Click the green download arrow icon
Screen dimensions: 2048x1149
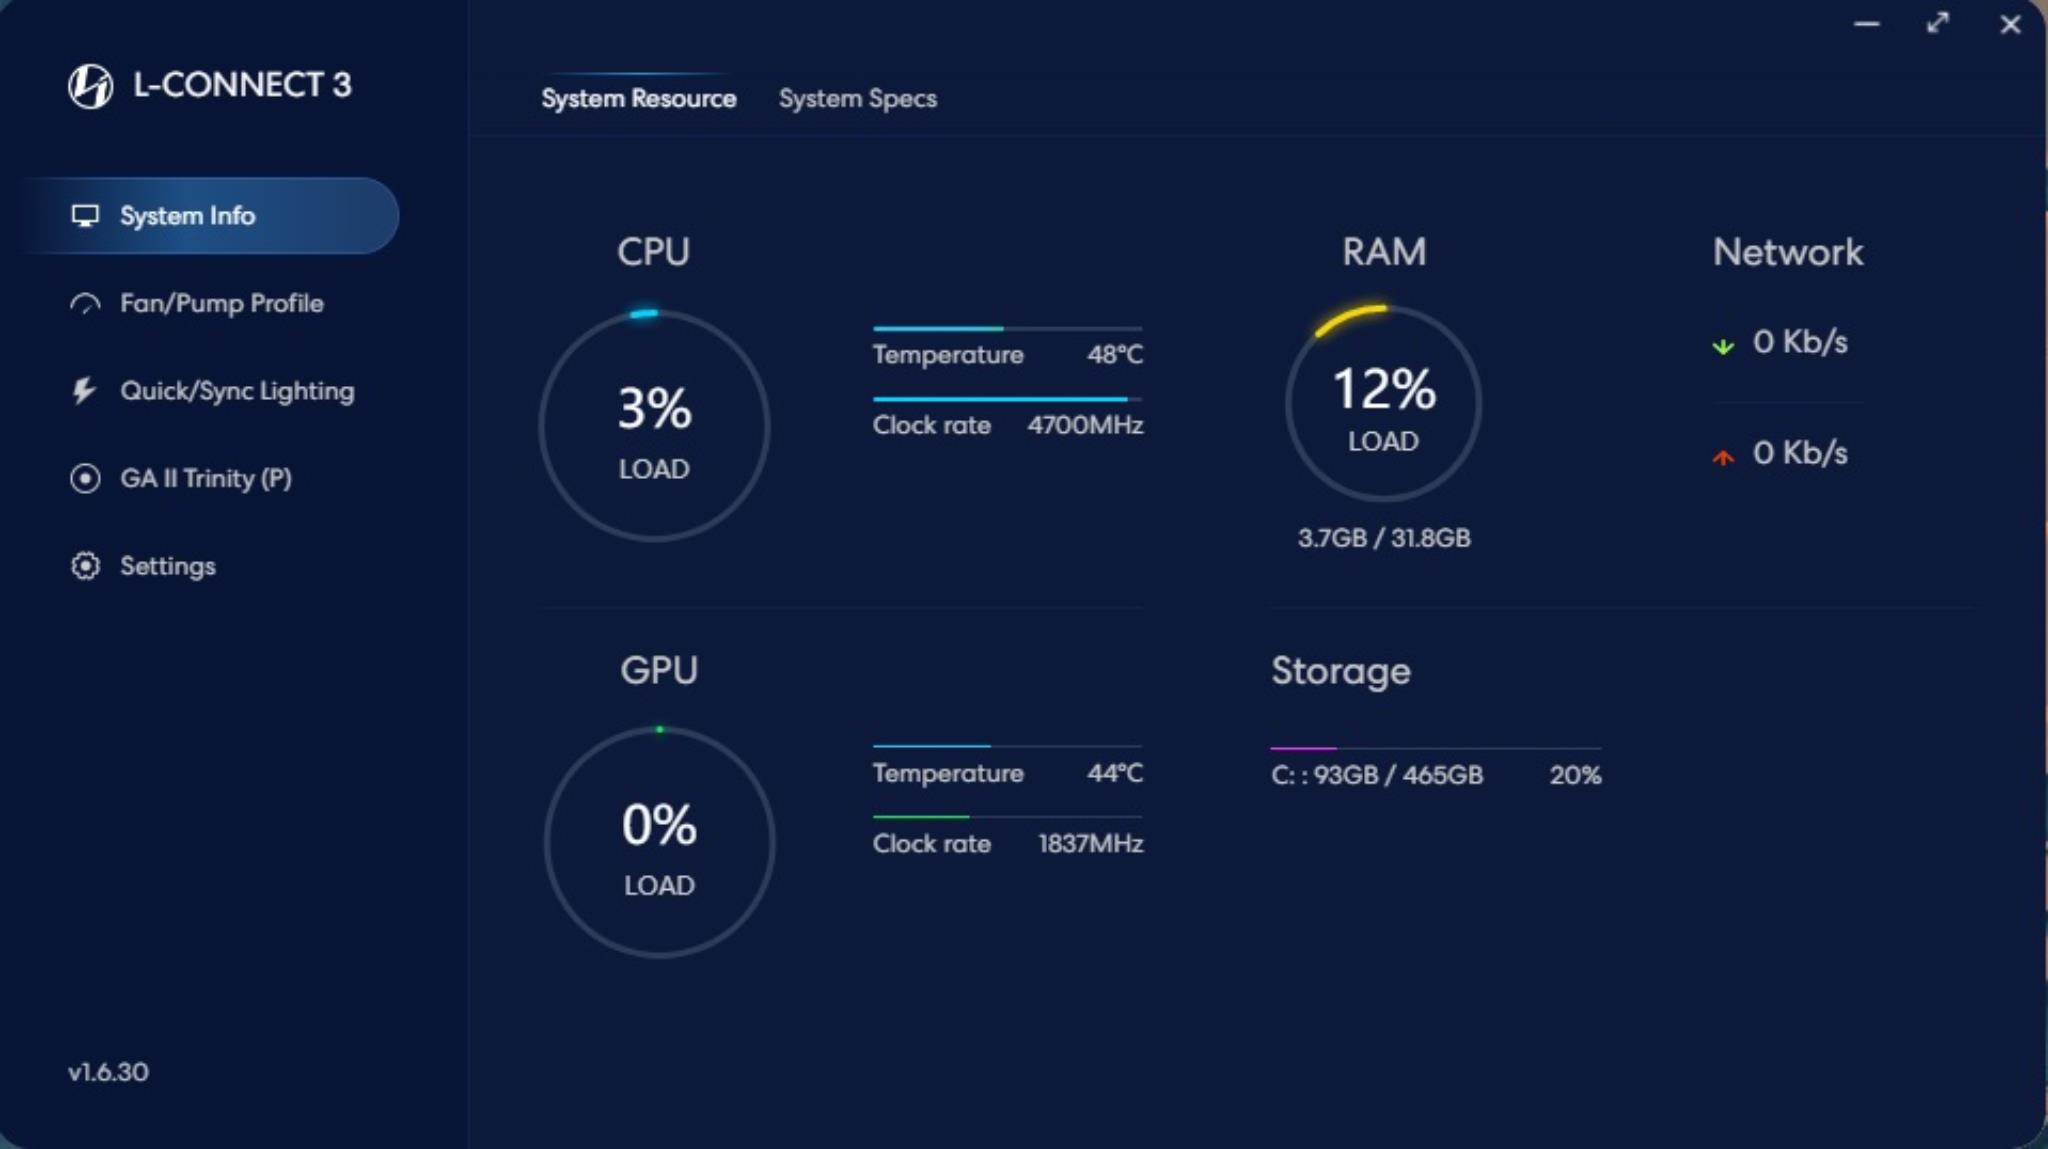point(1722,347)
